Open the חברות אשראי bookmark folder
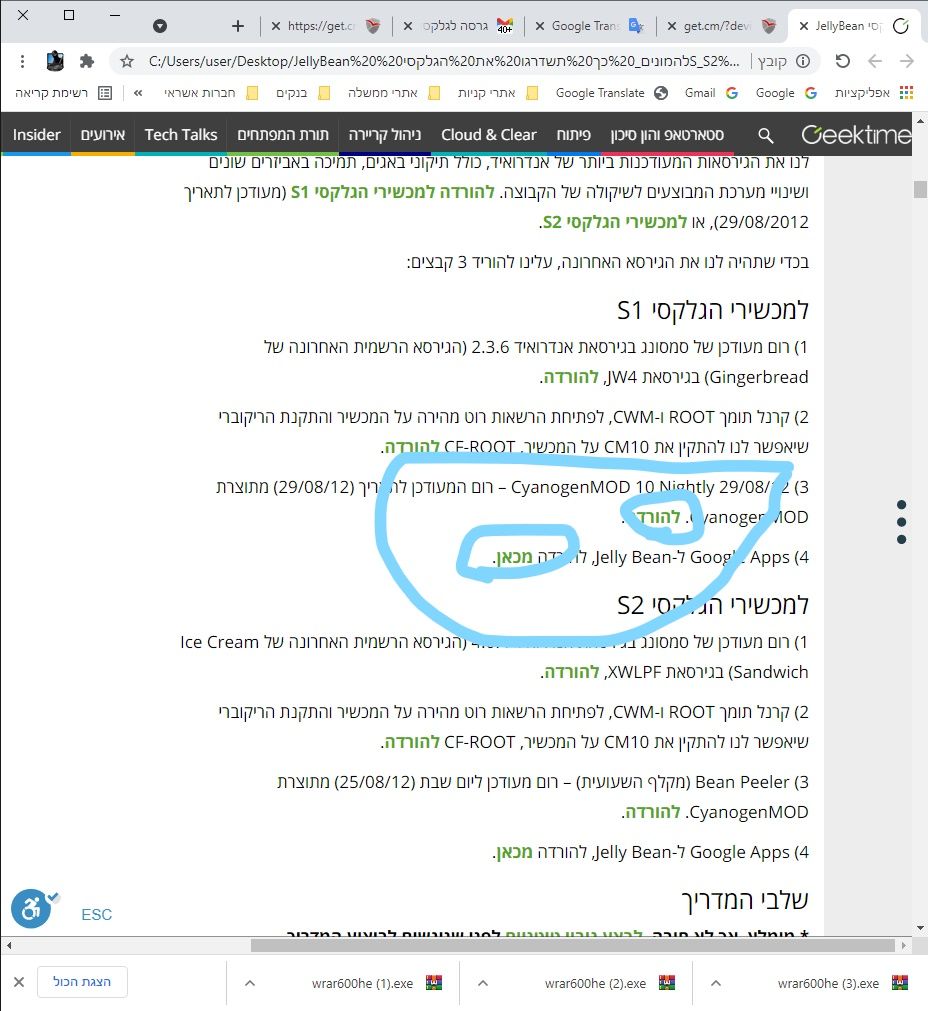This screenshot has width=928, height=1011. (211, 93)
